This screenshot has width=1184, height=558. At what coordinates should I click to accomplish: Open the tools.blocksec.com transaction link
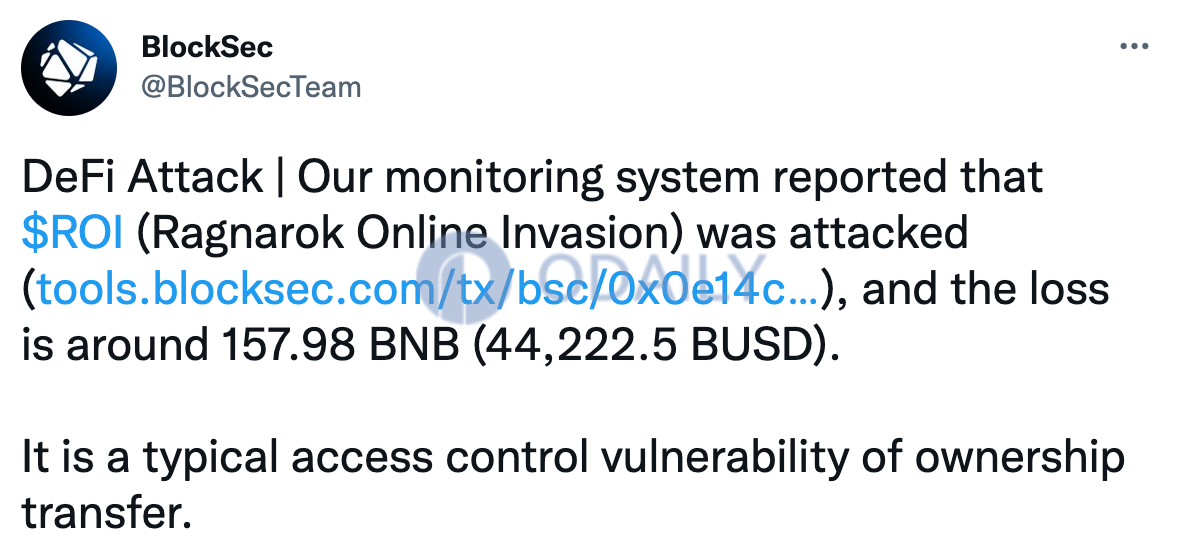(427, 289)
